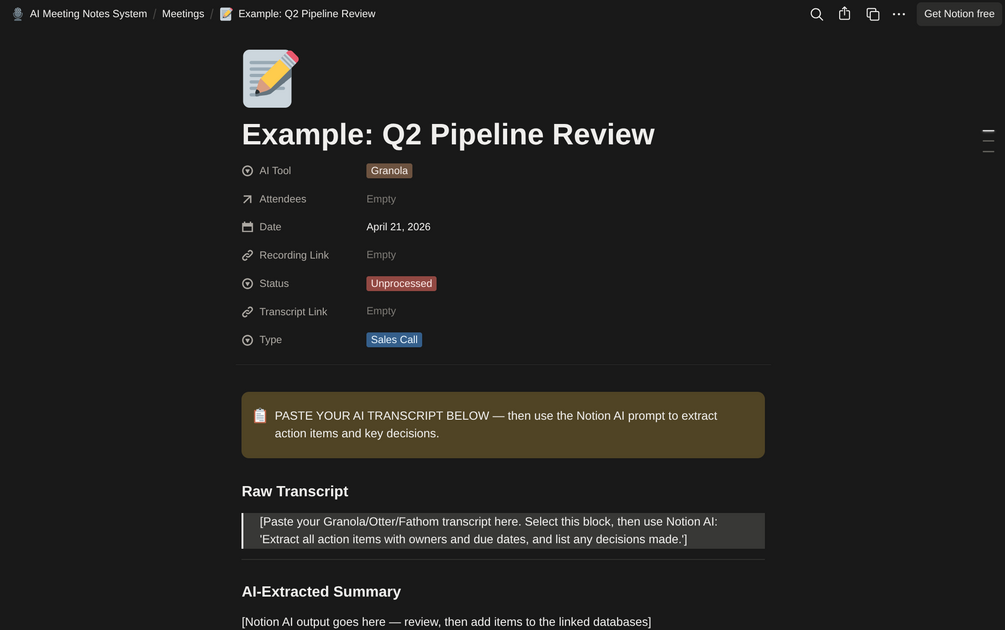Click the Get Notion free button
This screenshot has height=630, width=1005.
[959, 14]
